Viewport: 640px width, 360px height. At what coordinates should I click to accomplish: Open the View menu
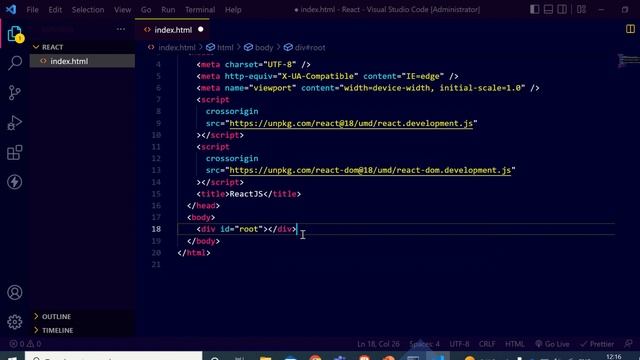pyautogui.click(x=122, y=9)
